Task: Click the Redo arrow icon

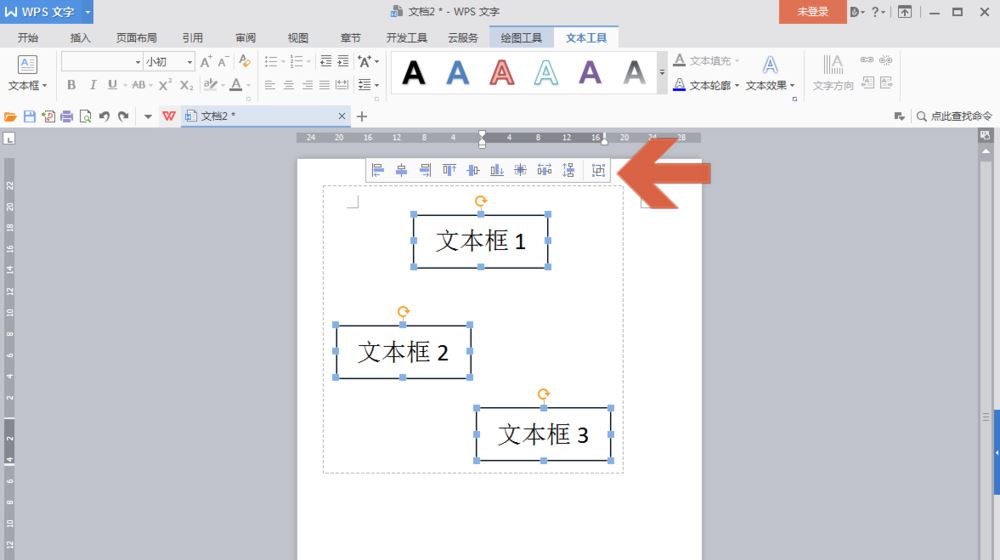Action: point(123,116)
